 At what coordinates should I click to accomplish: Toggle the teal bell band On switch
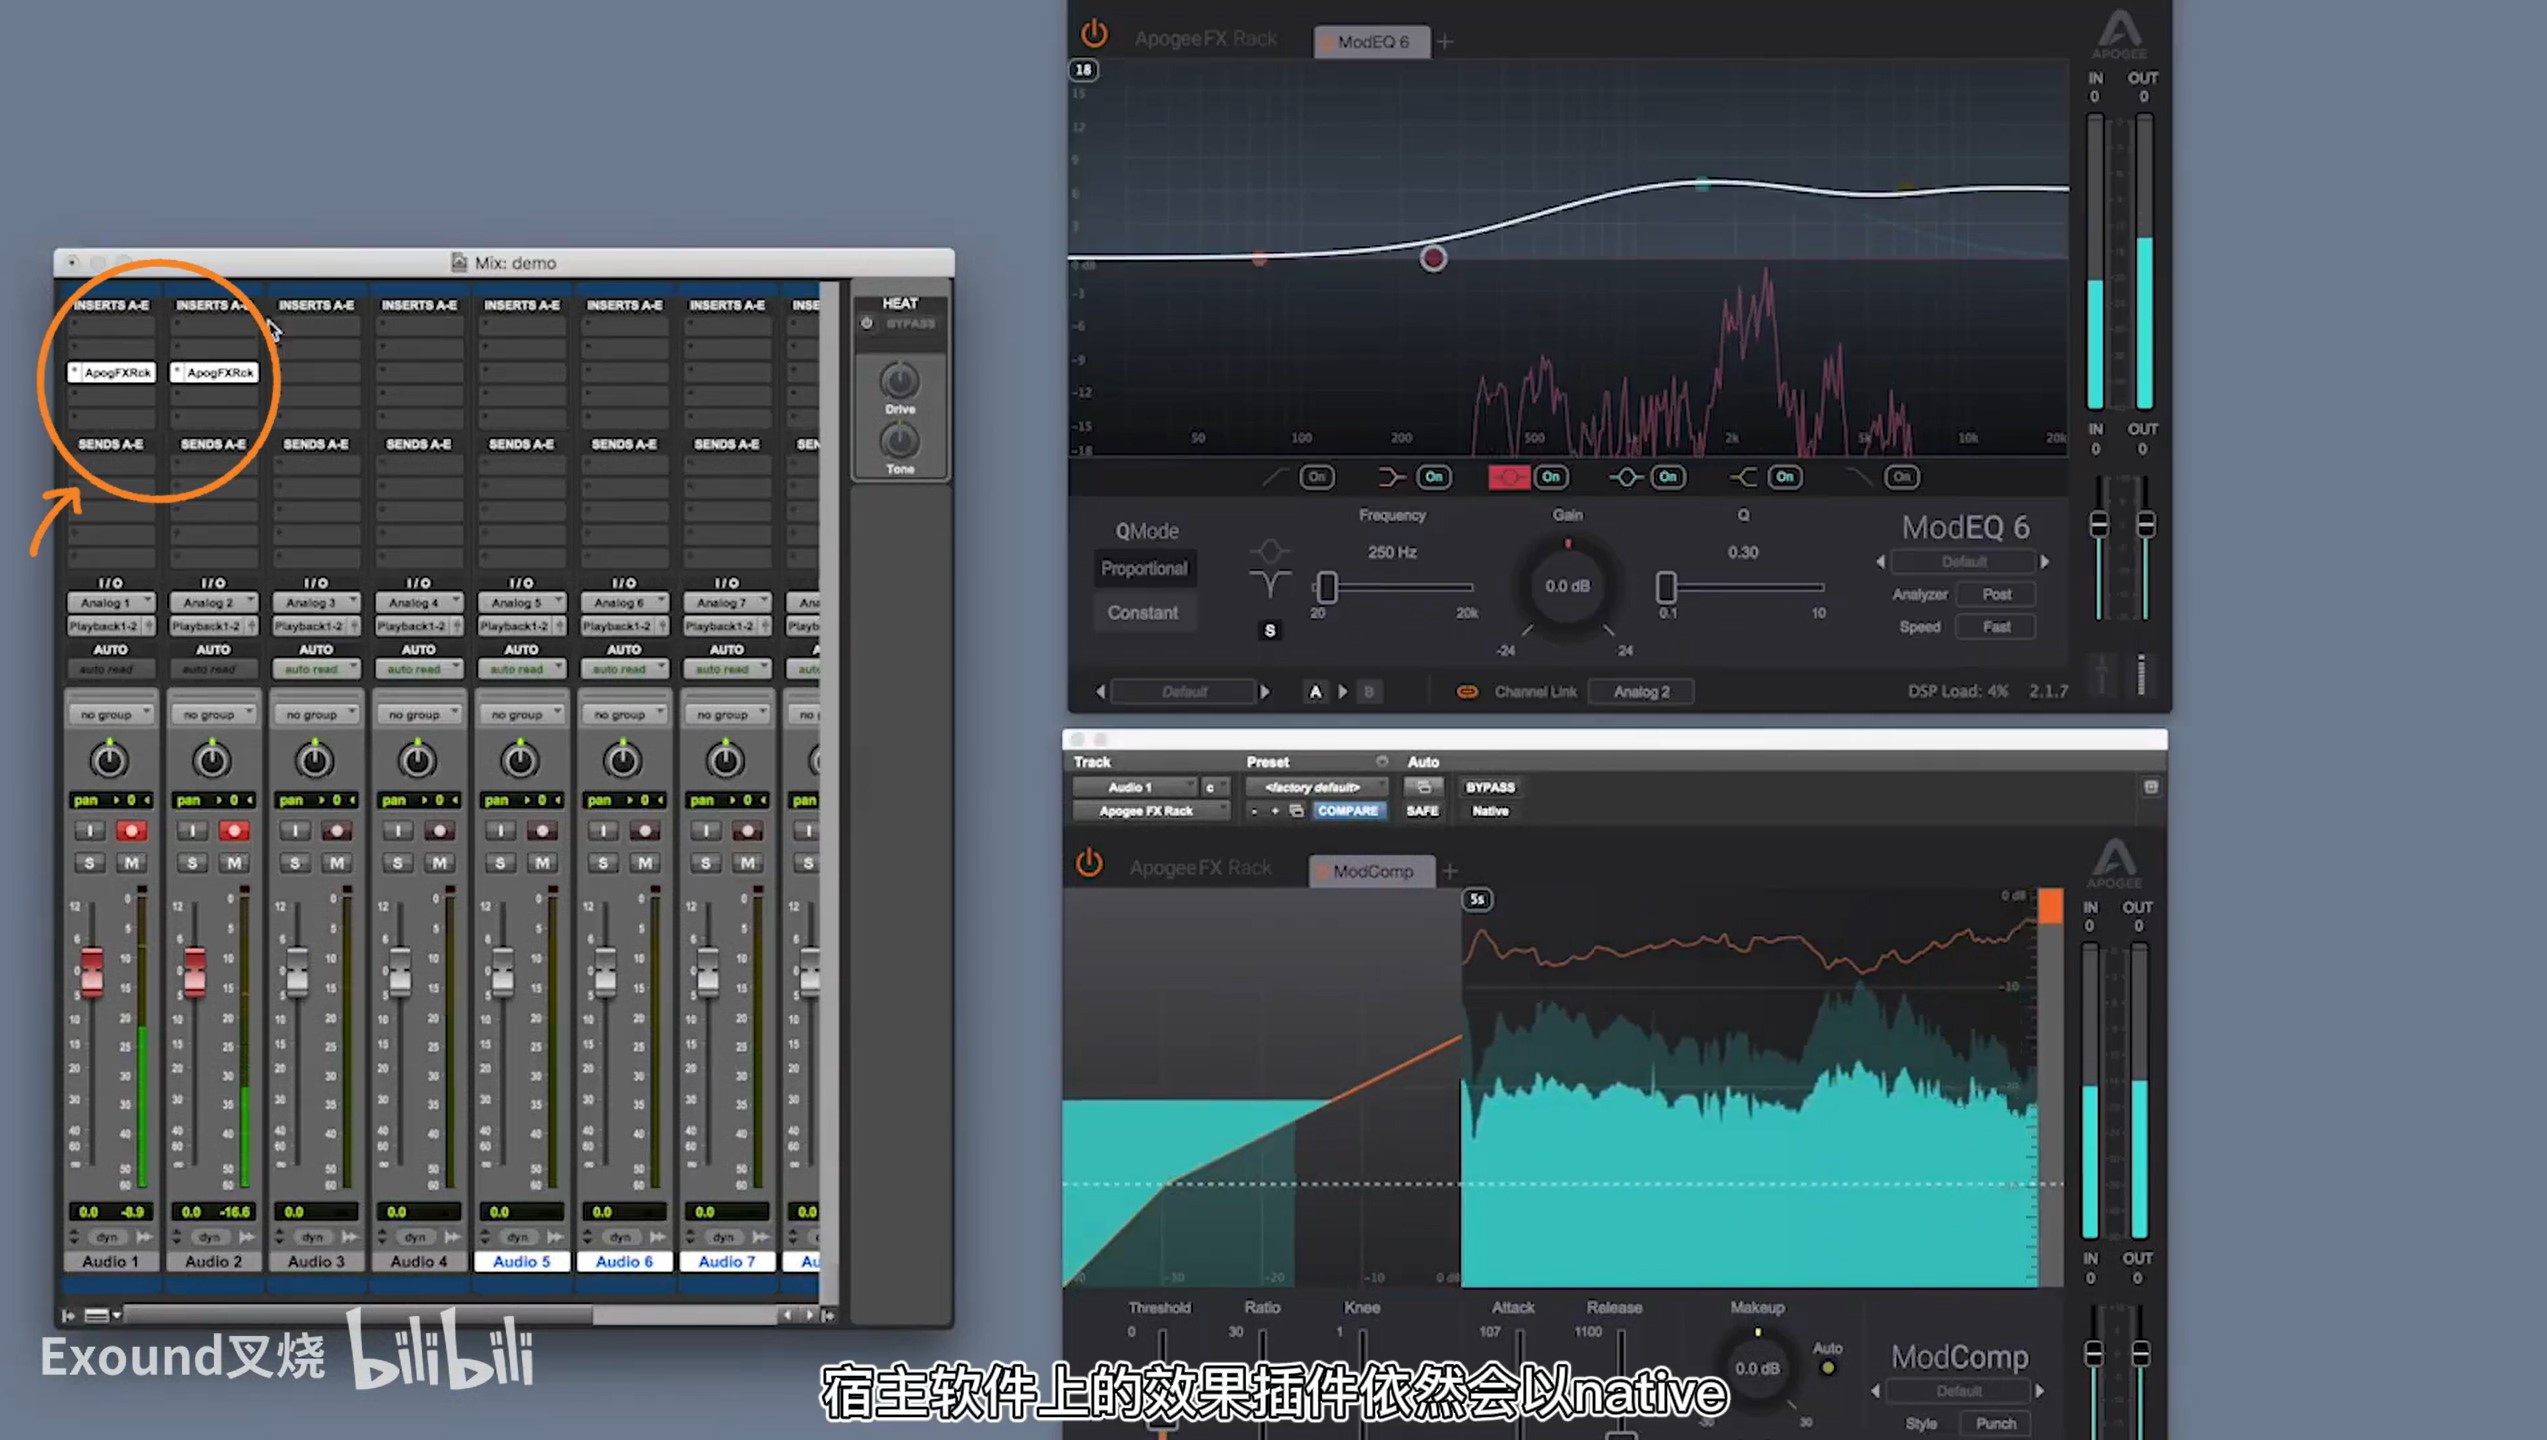tap(1668, 477)
